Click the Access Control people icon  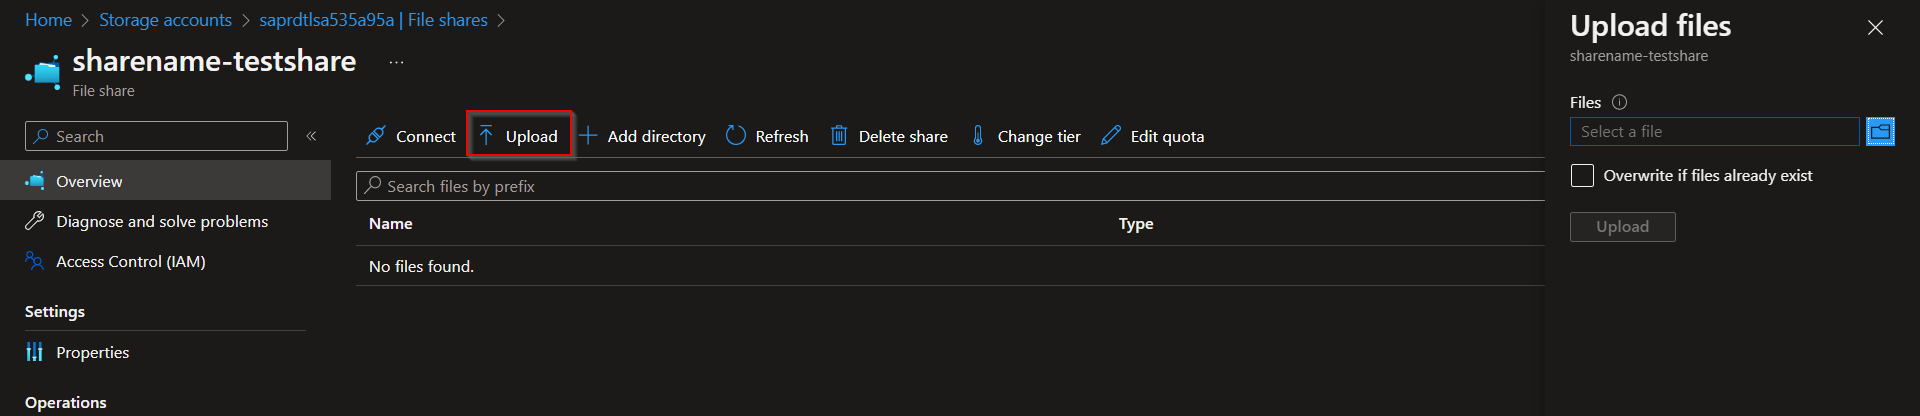pos(35,261)
